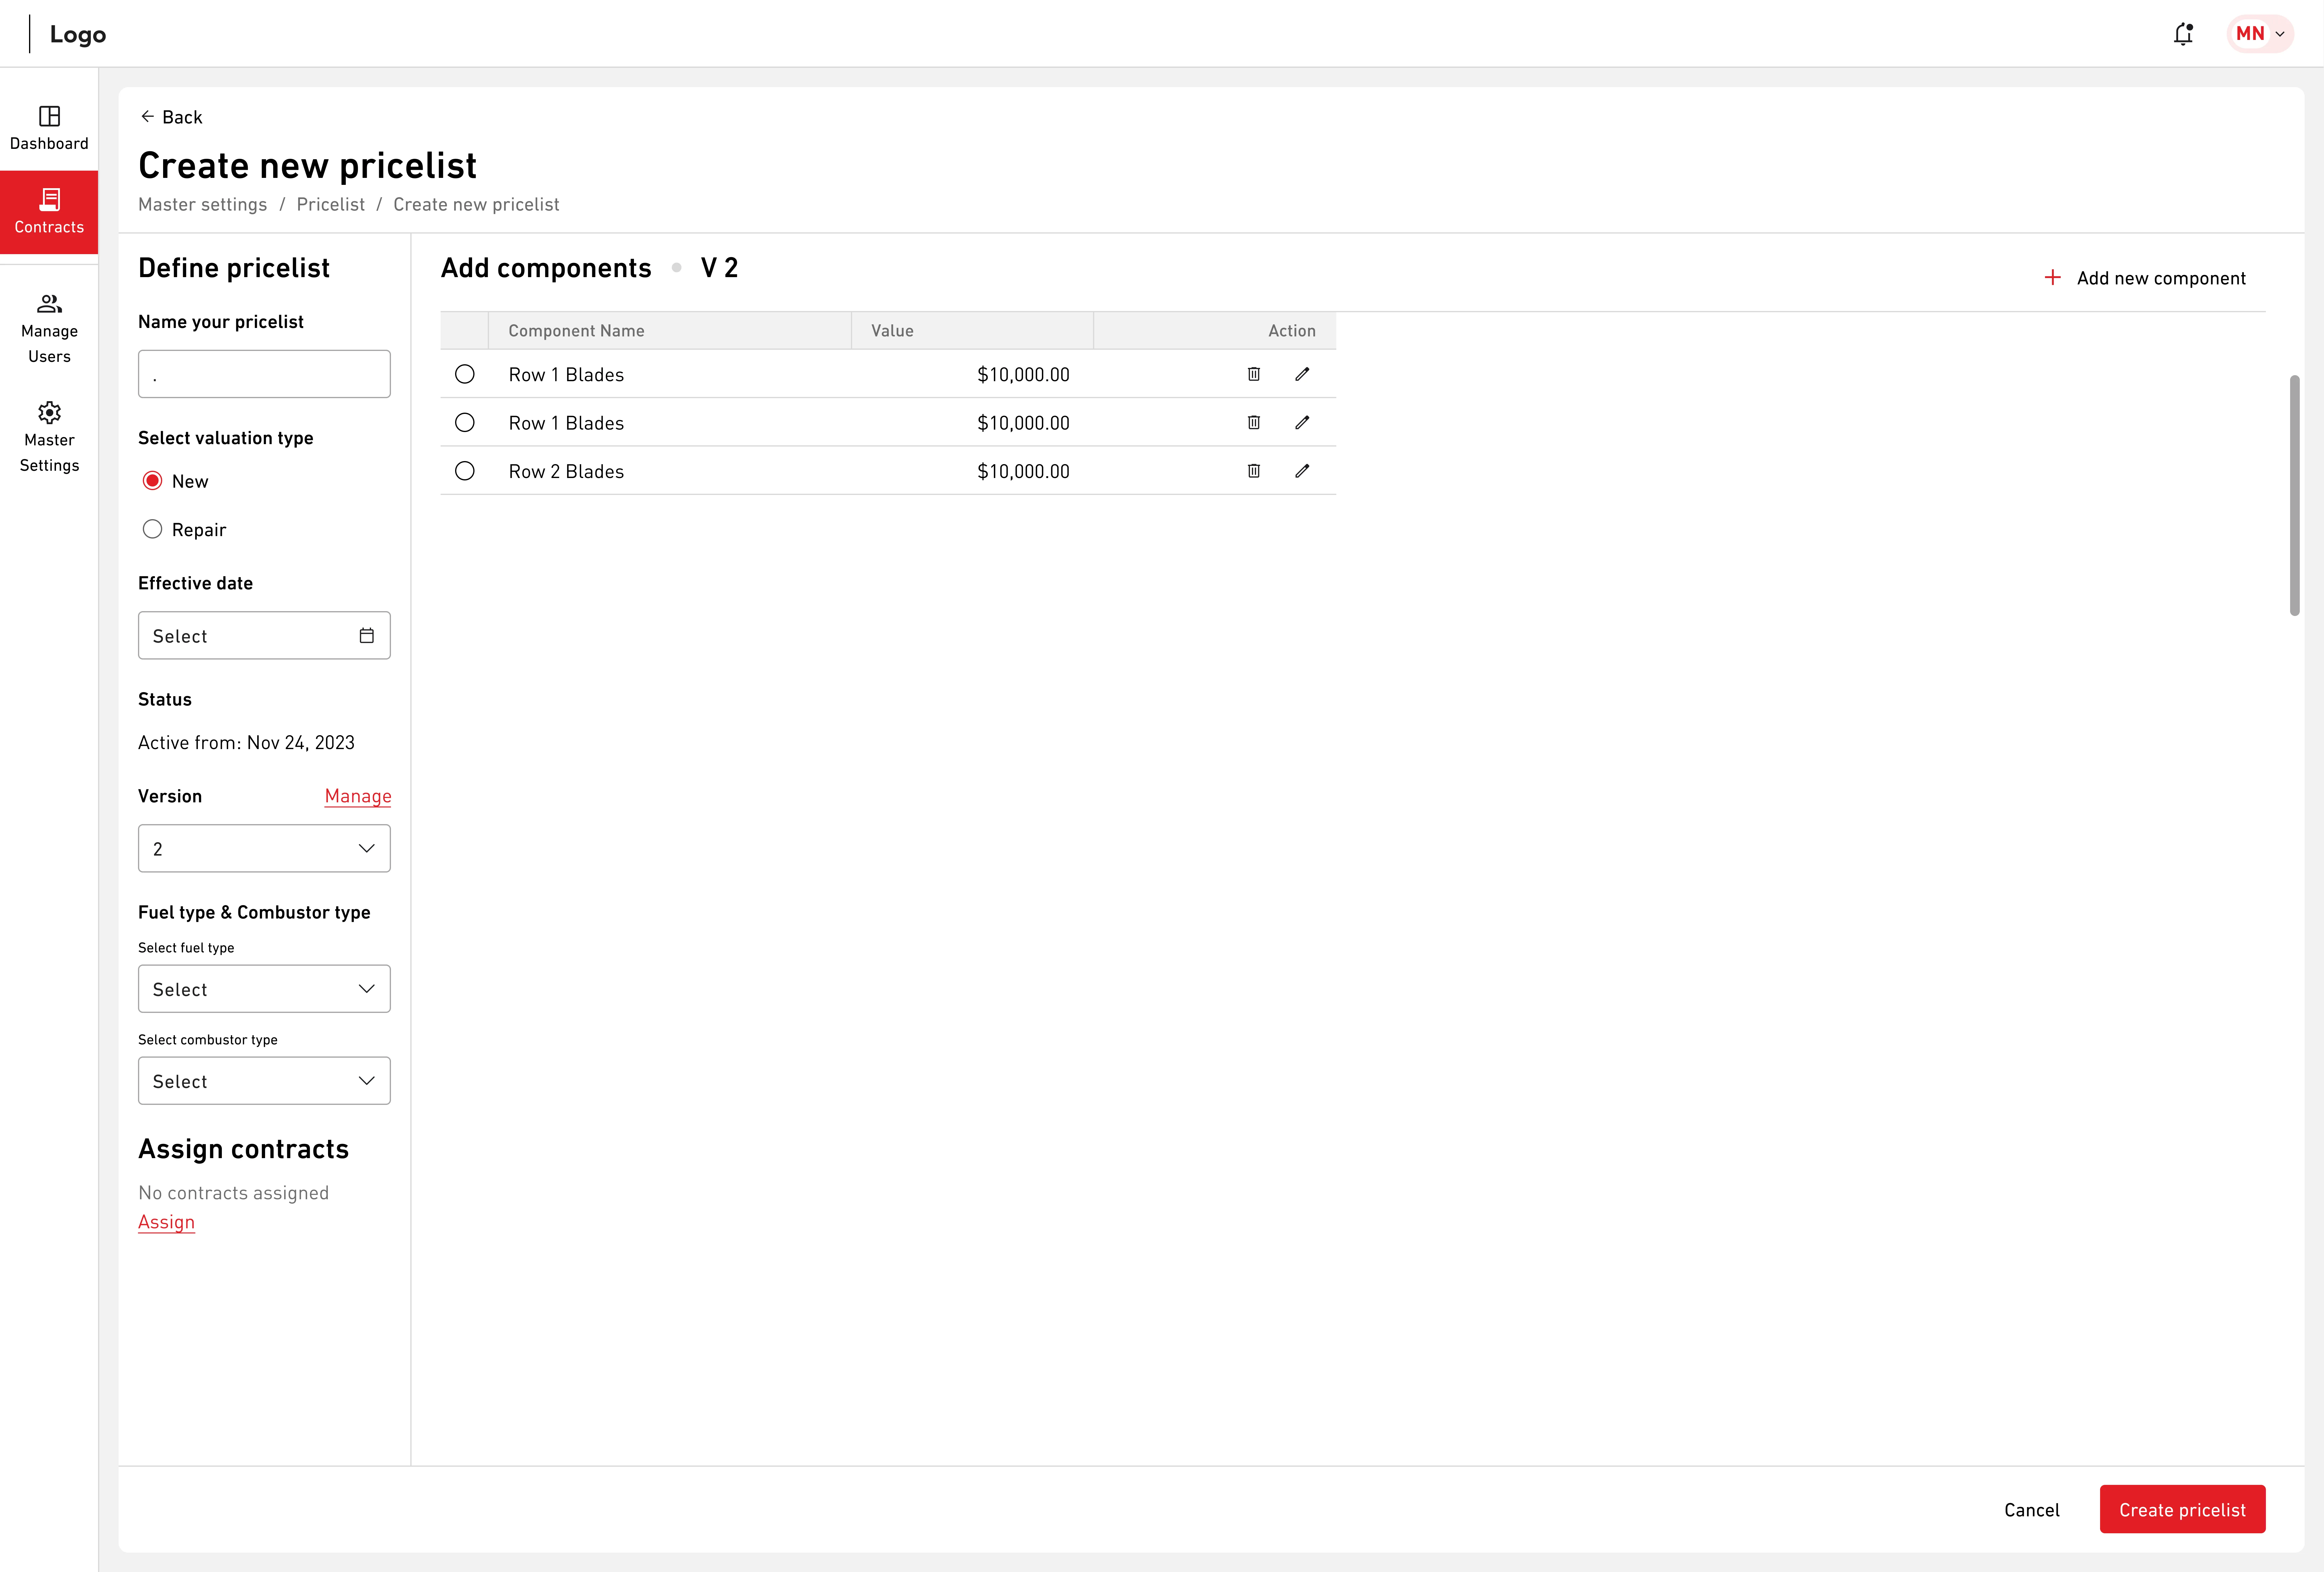Expand the Select fuel type dropdown

click(x=264, y=989)
